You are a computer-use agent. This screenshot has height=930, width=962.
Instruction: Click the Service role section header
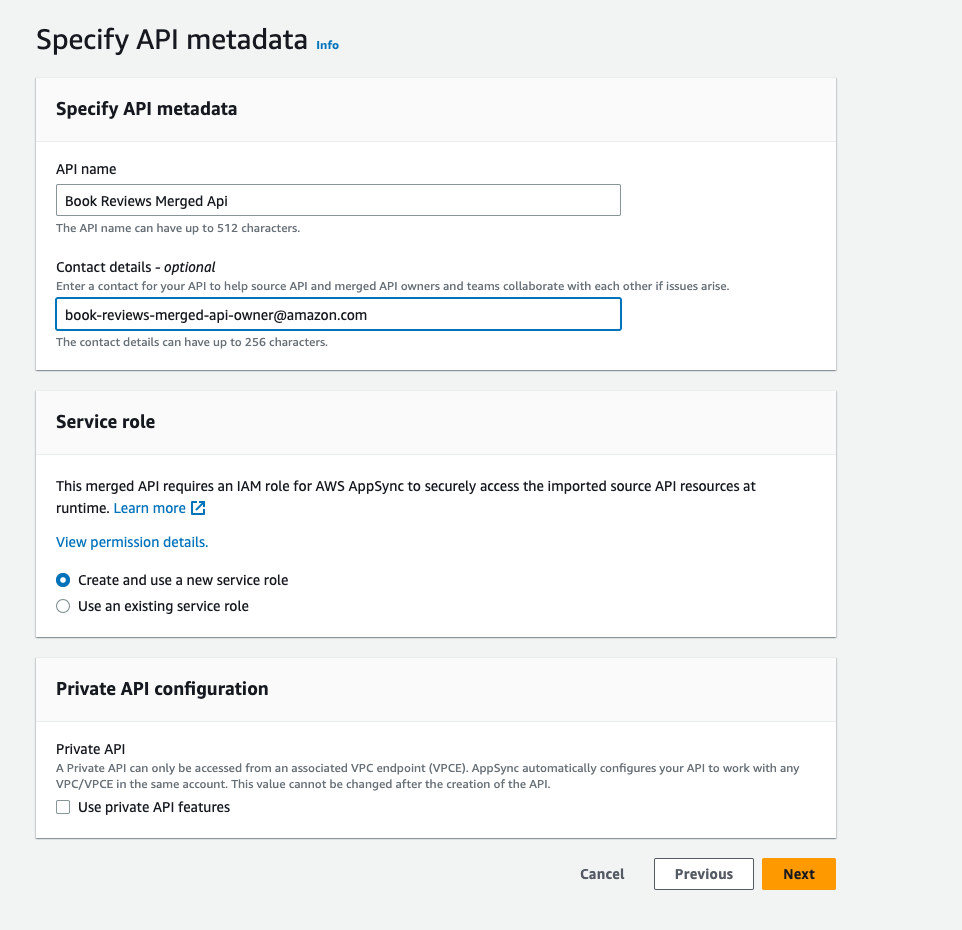(105, 421)
